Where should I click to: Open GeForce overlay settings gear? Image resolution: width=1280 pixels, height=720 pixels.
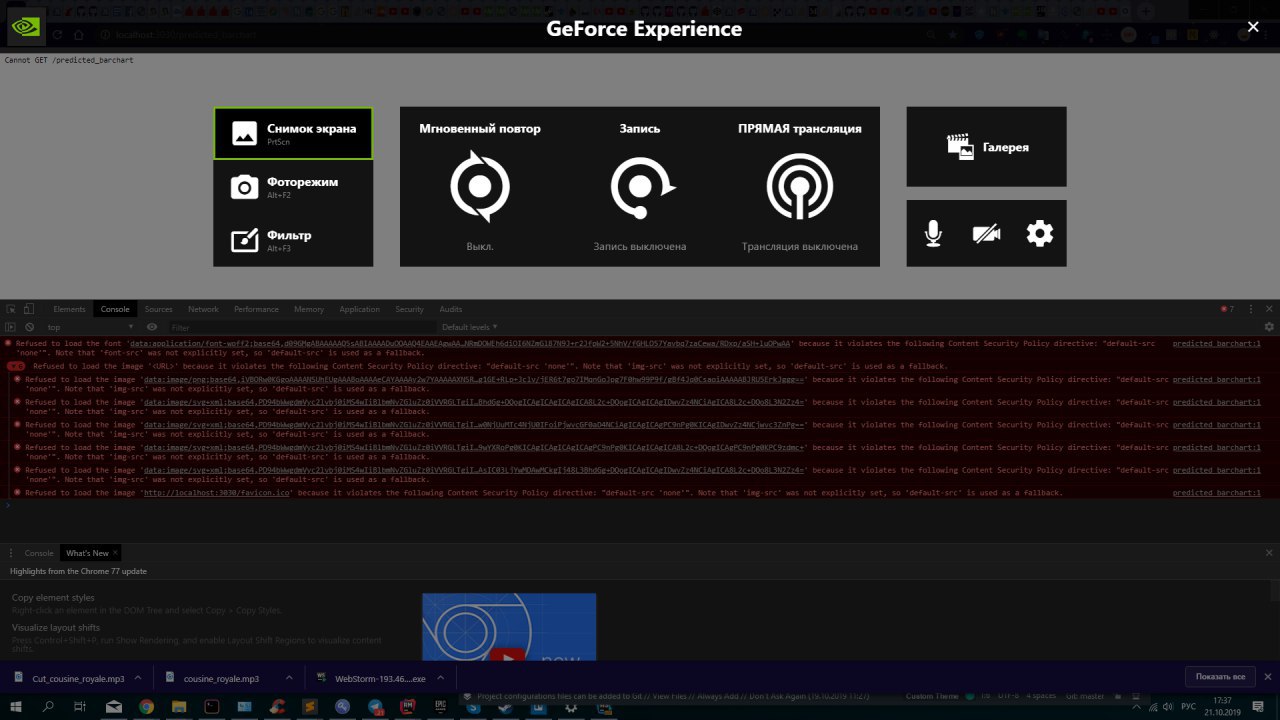1040,234
